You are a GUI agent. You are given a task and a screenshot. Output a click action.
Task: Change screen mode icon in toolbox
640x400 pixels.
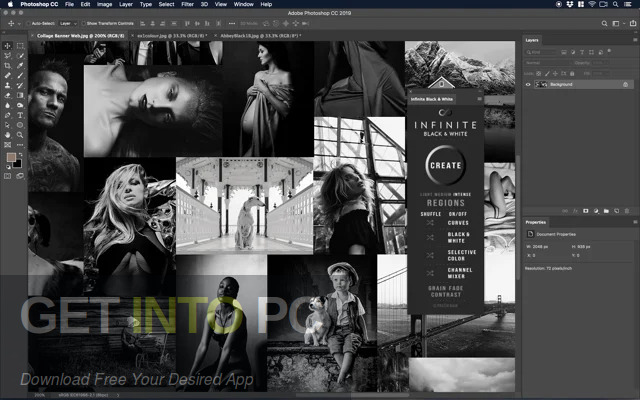20,176
